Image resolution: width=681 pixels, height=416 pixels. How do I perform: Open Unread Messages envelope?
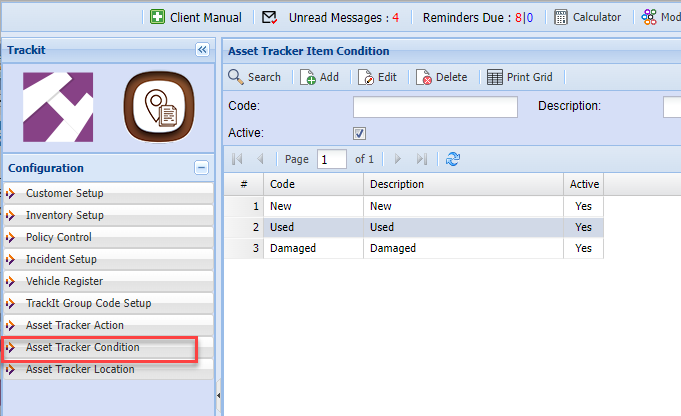coord(269,17)
